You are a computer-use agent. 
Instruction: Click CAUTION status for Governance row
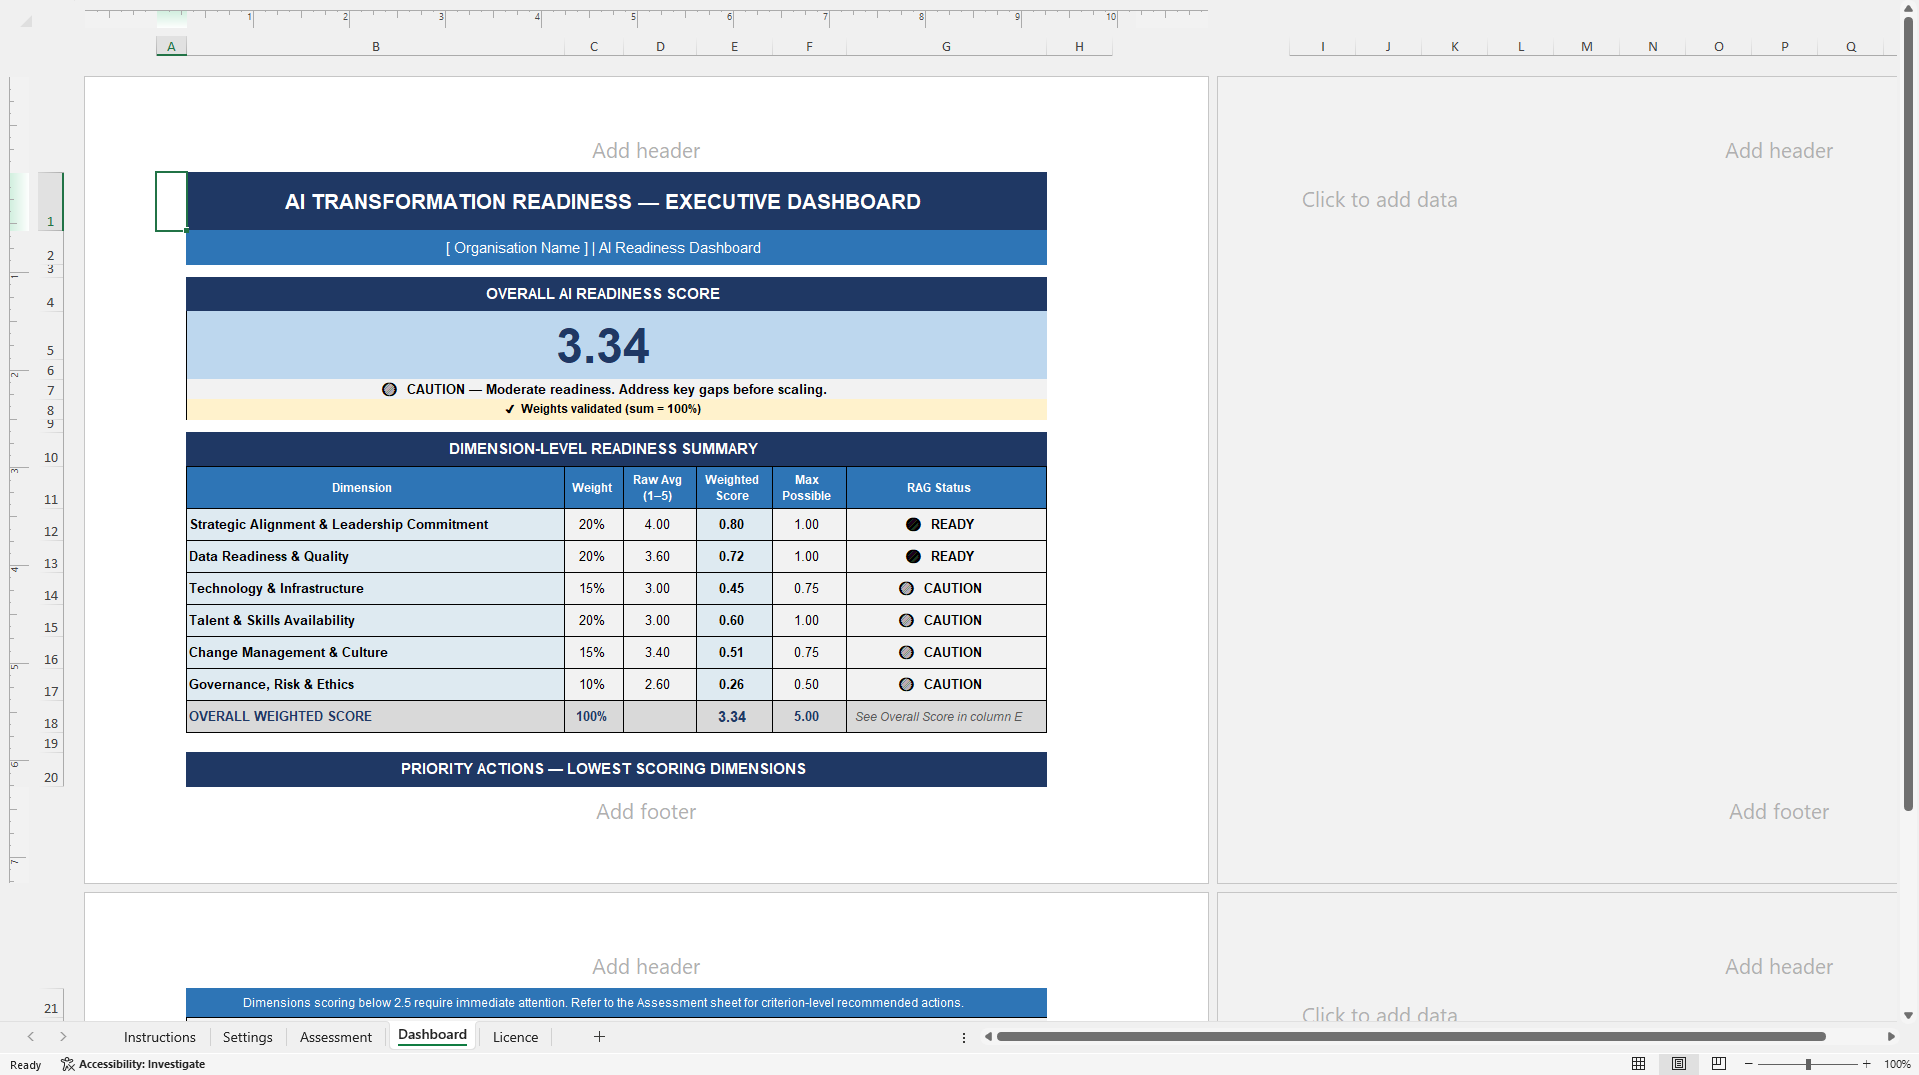(946, 684)
